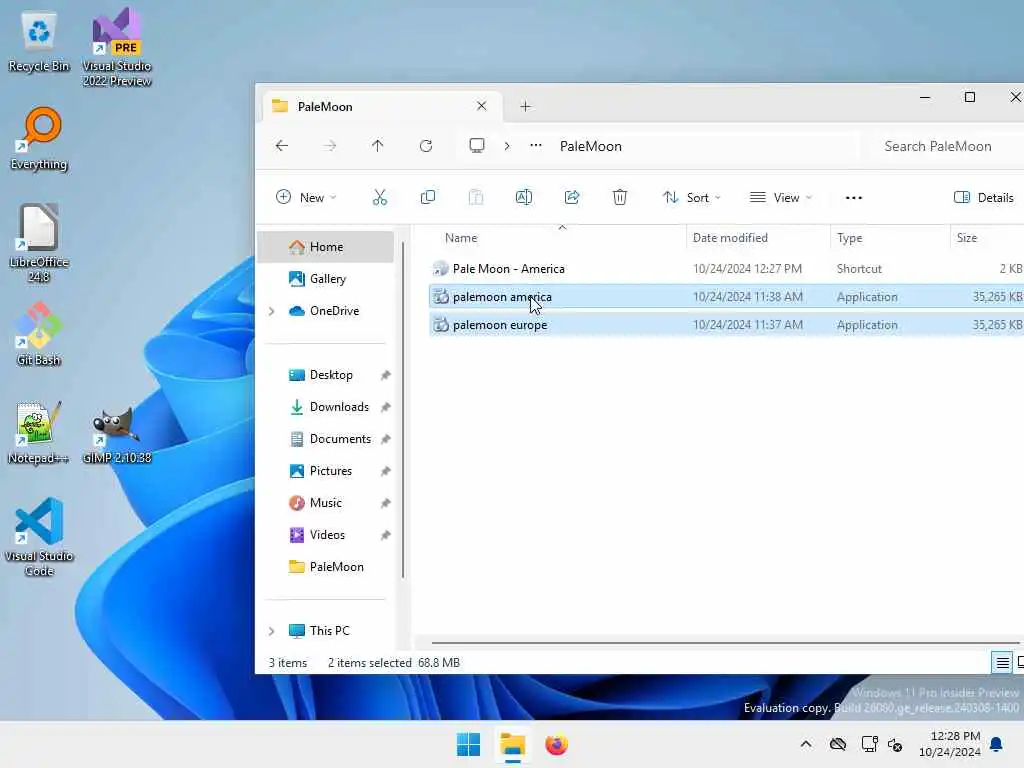The image size is (1024, 768).
Task: Select palemoon europe application file
Action: point(726,325)
